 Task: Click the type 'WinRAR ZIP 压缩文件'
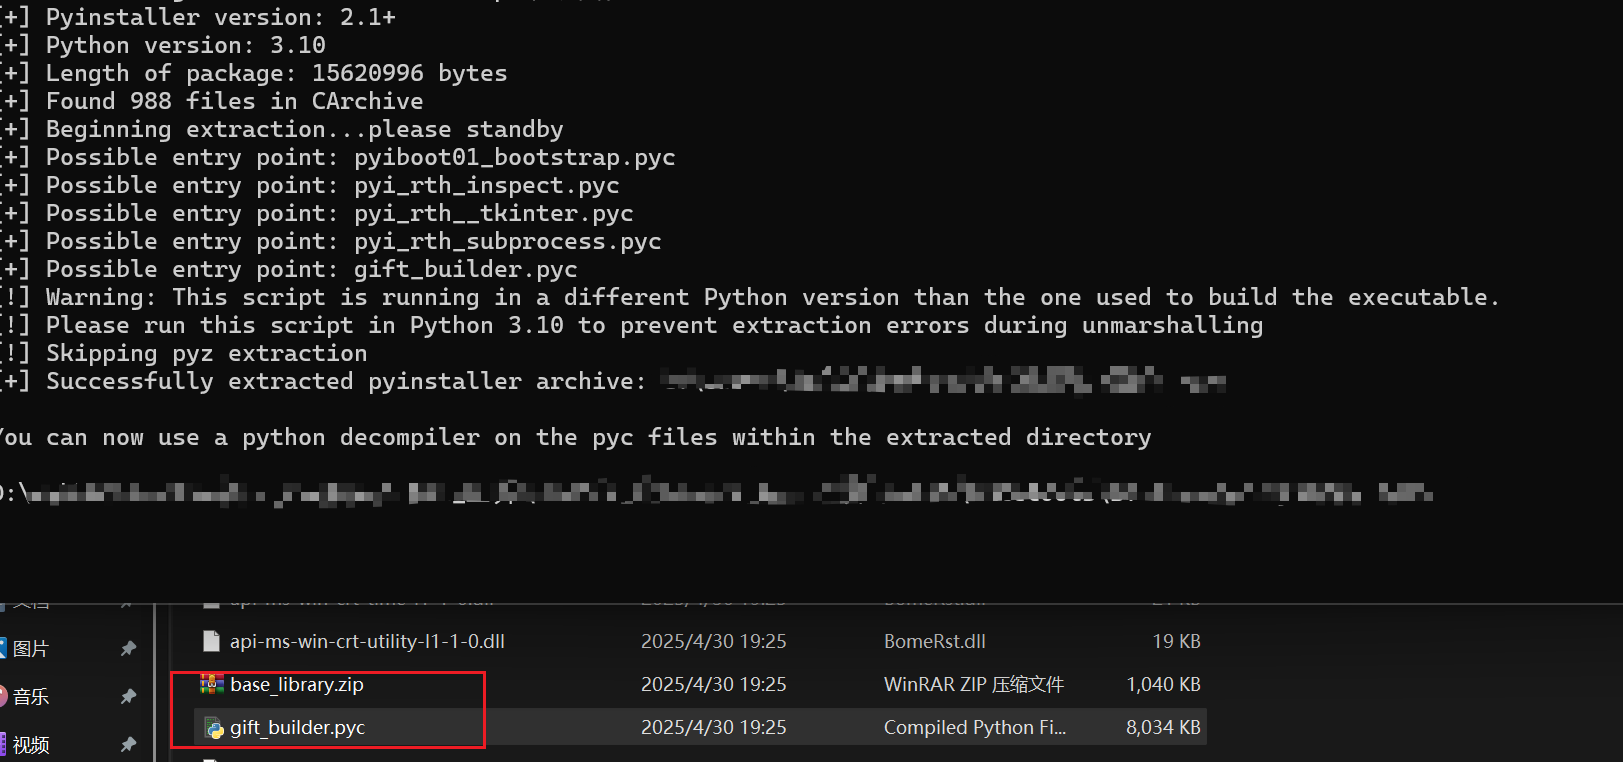pos(974,685)
